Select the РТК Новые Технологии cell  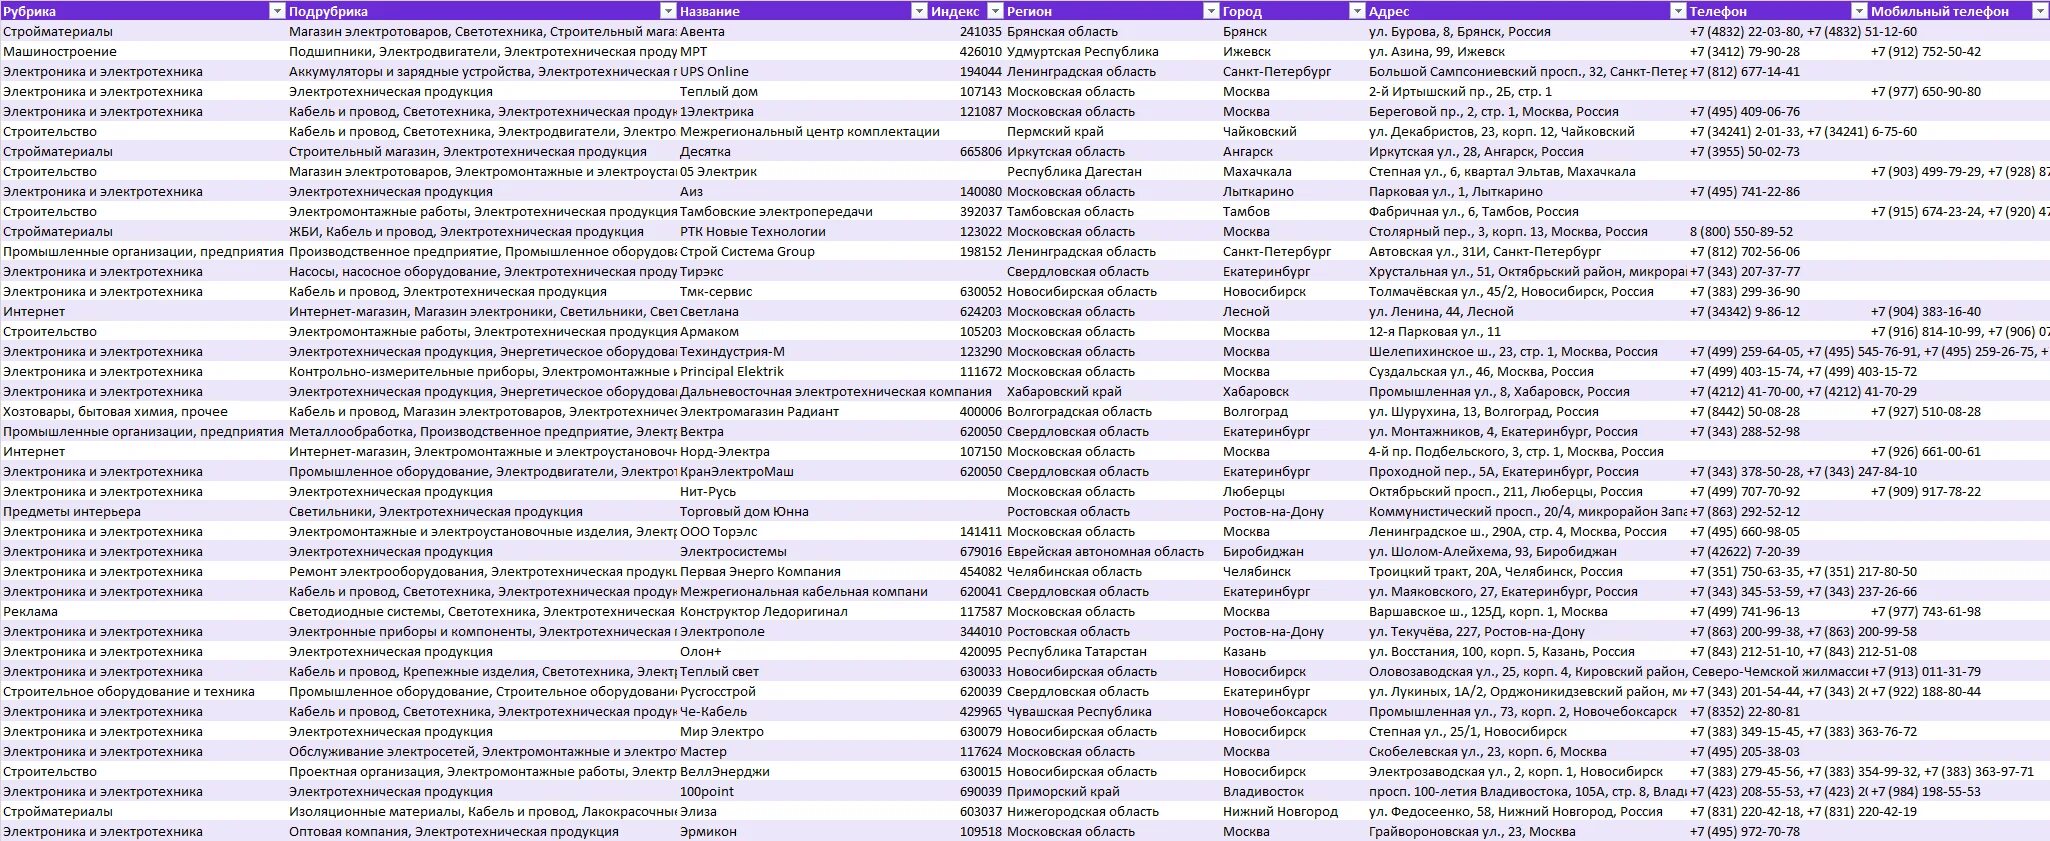(x=802, y=231)
